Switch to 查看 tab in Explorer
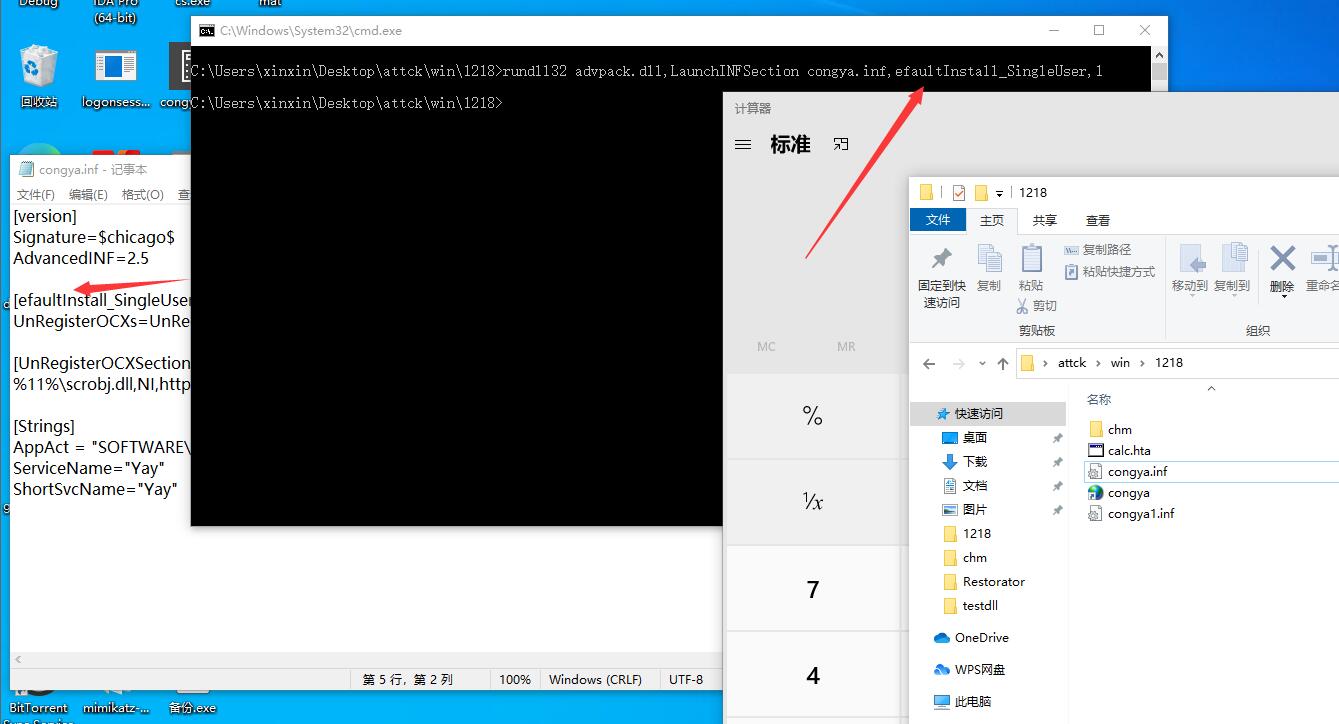 (1098, 221)
